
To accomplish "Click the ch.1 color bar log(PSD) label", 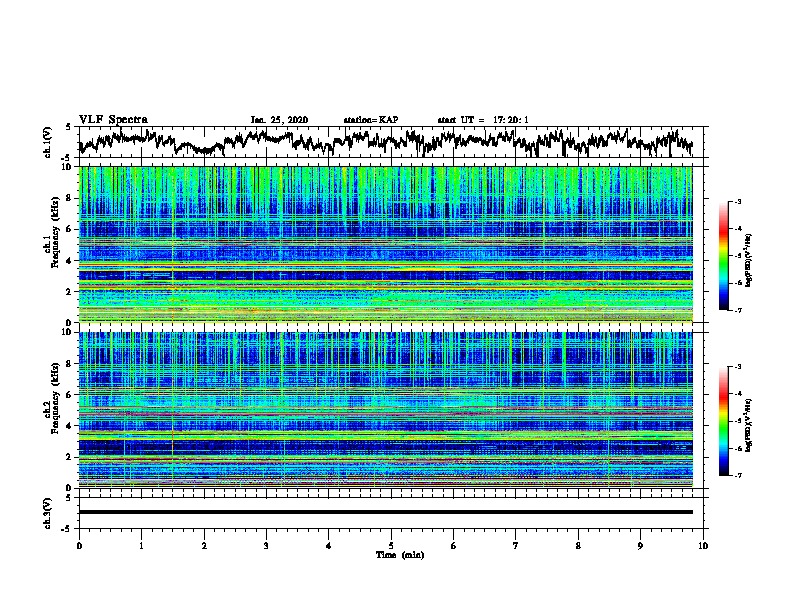I will [x=749, y=260].
